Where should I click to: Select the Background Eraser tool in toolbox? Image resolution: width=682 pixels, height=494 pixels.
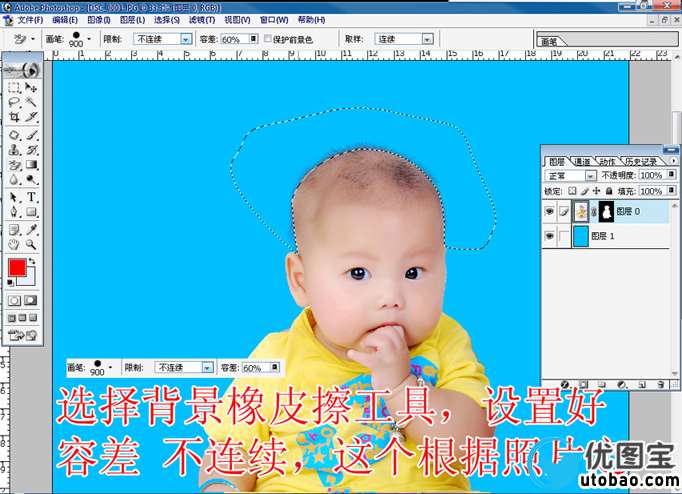[x=14, y=165]
